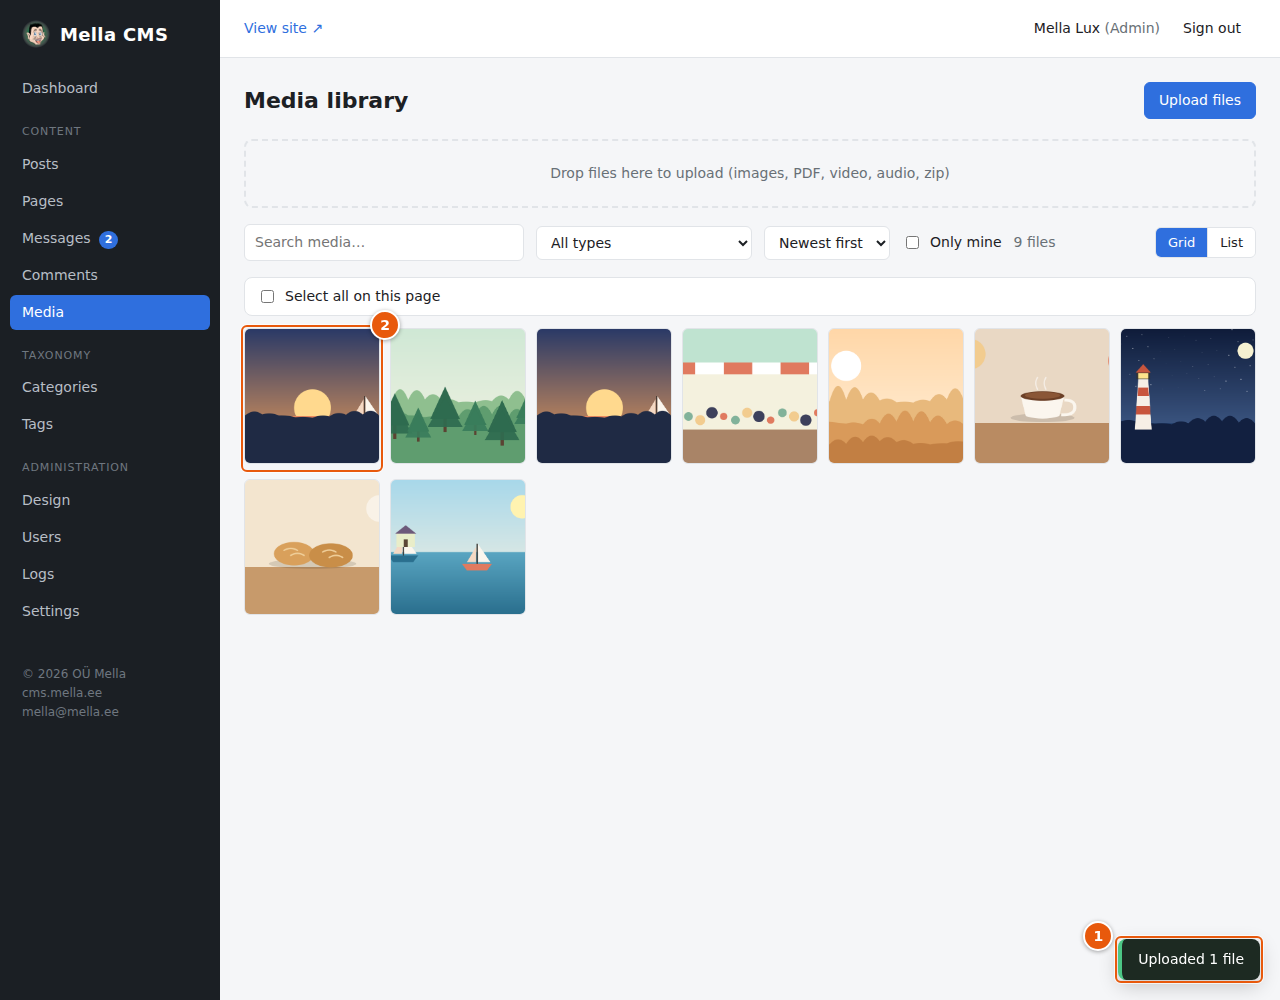This screenshot has height=1000, width=1280.
Task: Click the 9 files count text
Action: [x=1034, y=242]
